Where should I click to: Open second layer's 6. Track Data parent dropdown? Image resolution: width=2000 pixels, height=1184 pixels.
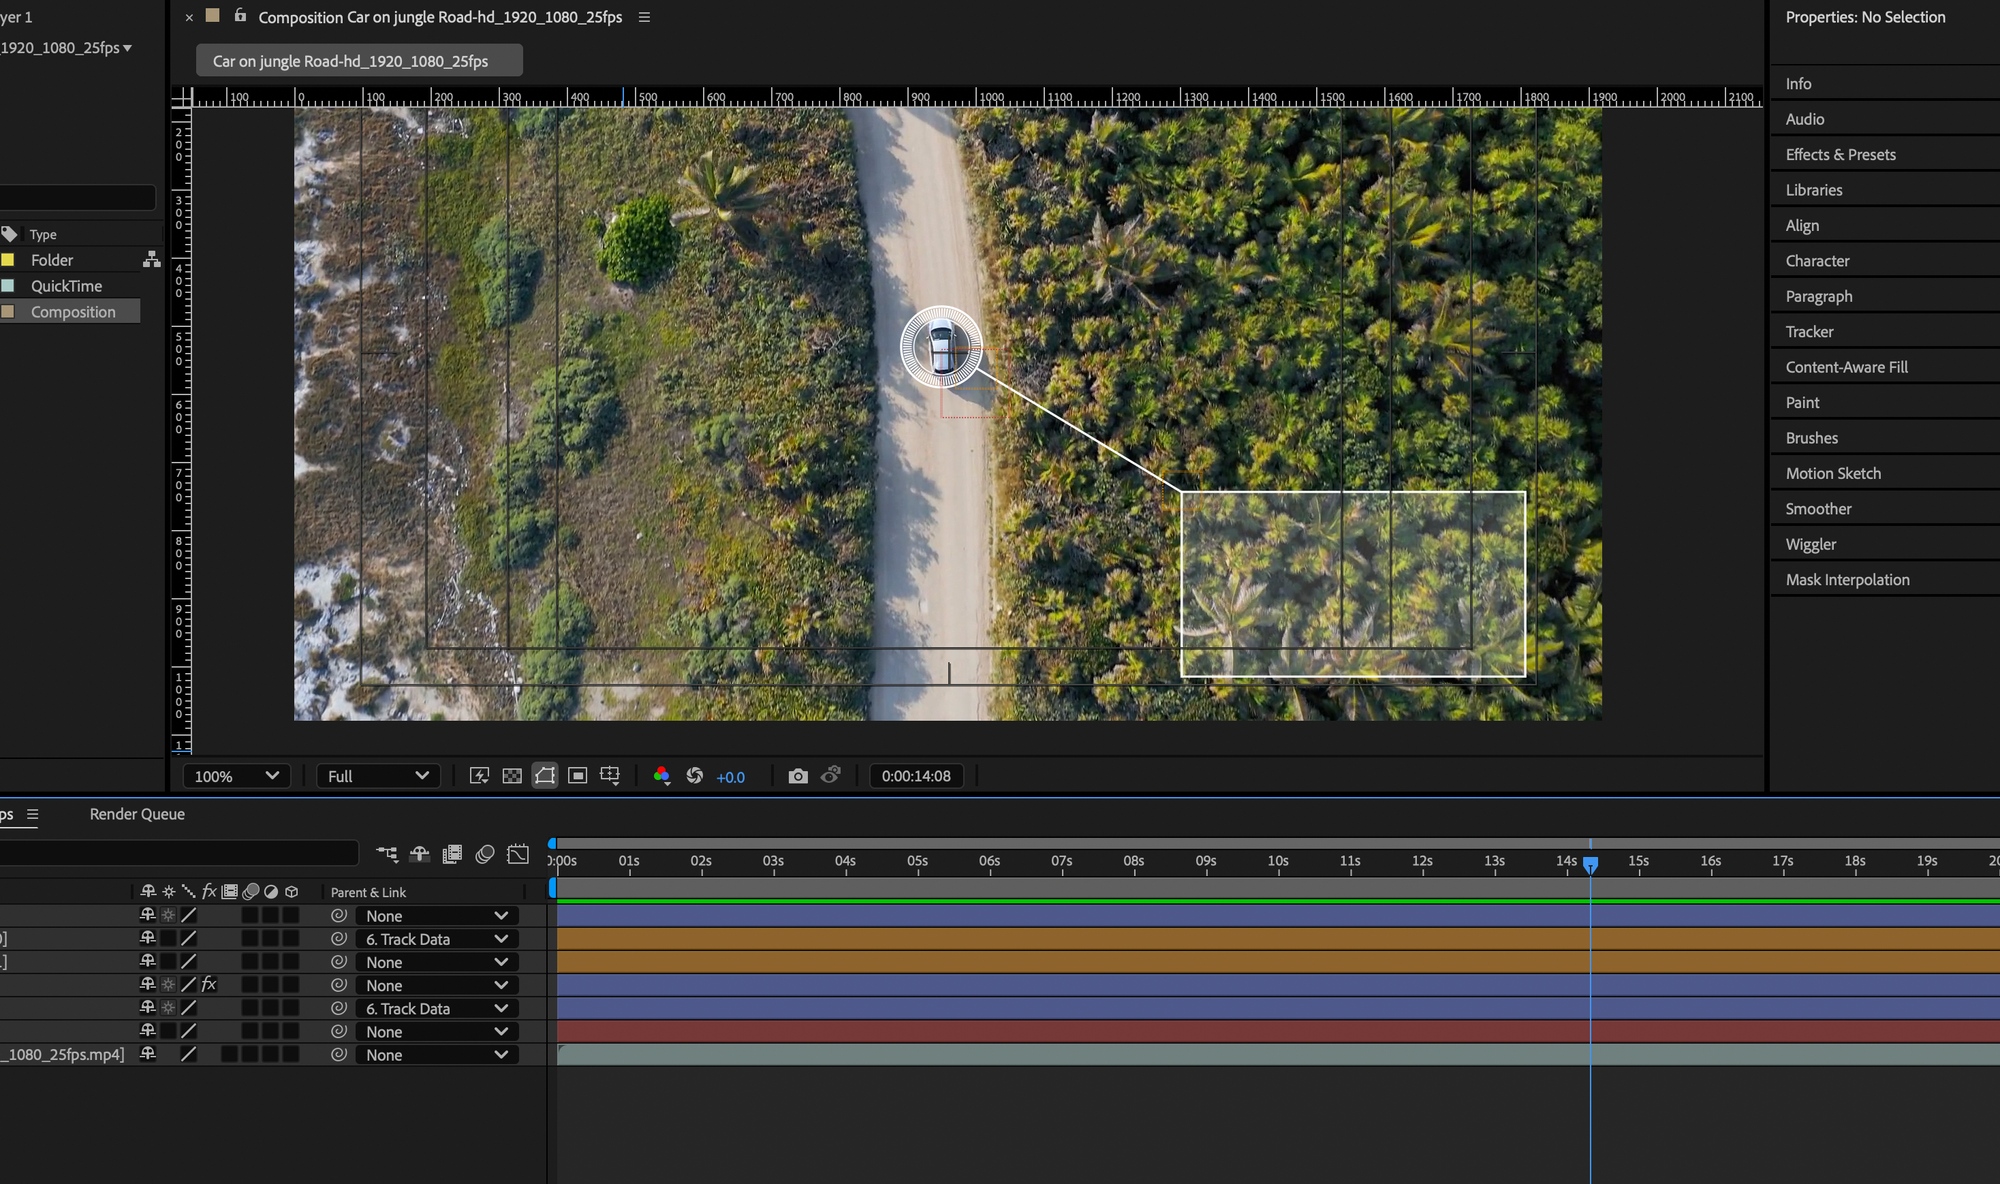coord(437,939)
